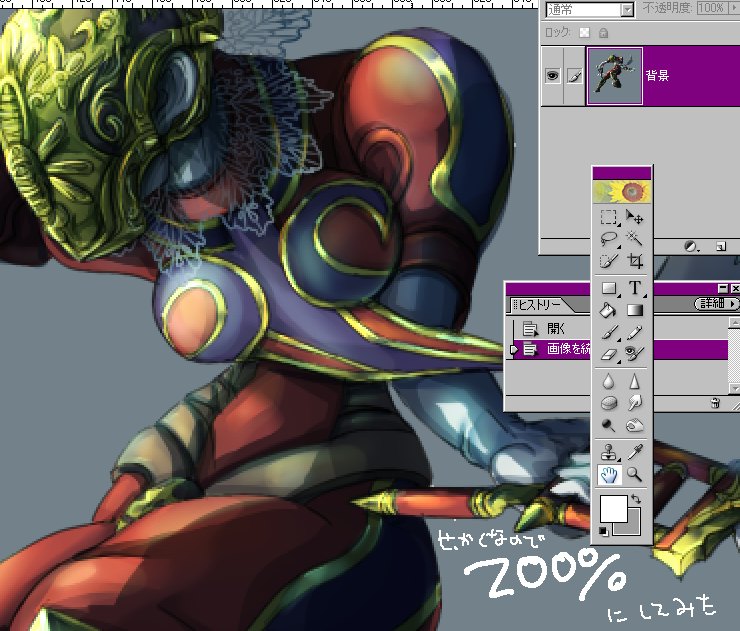This screenshot has height=631, width=740.
Task: Open the 詳細 menu in History panel
Action: point(717,303)
